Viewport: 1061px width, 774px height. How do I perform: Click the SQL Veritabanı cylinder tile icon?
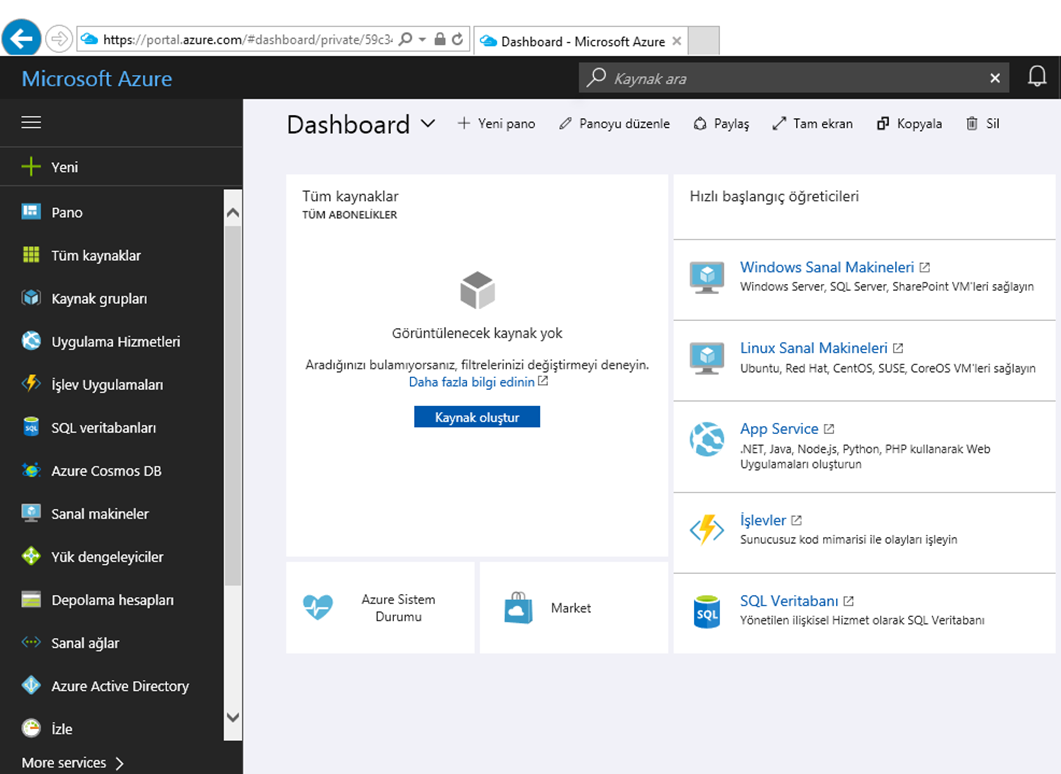pyautogui.click(x=707, y=611)
